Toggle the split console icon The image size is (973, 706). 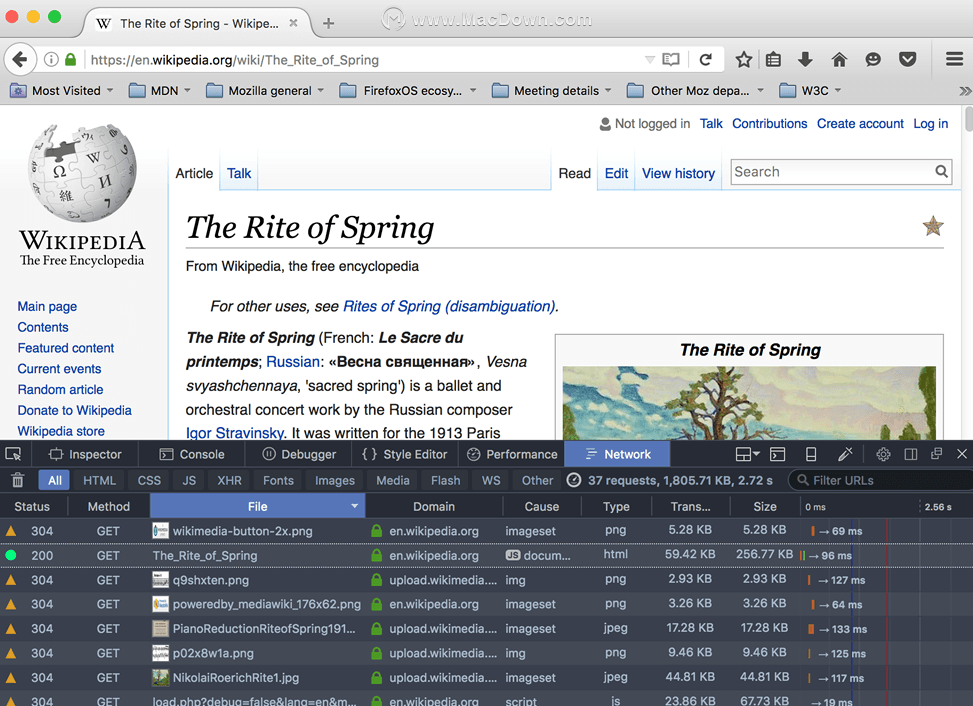[778, 454]
